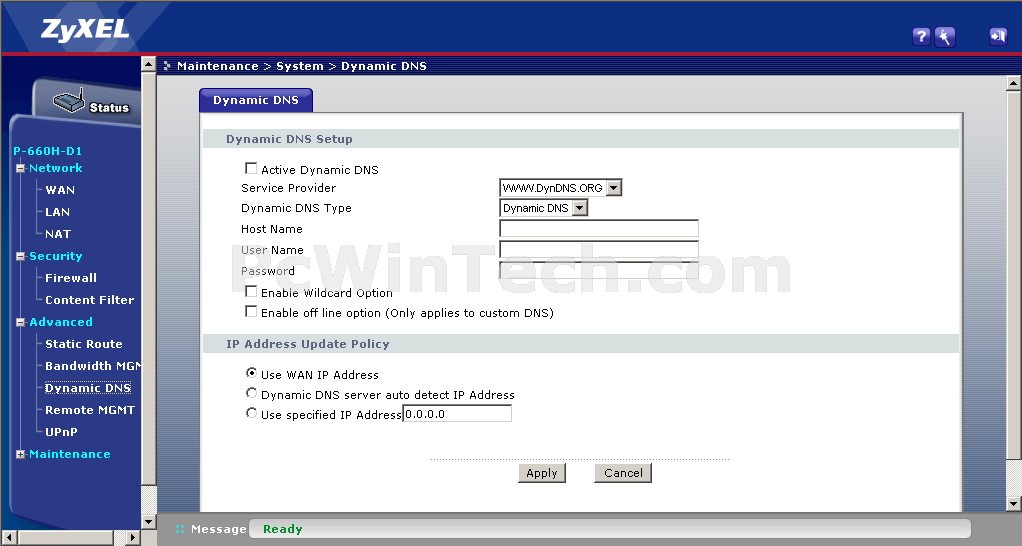Switch to the Dynamic DNS tab

pos(256,100)
